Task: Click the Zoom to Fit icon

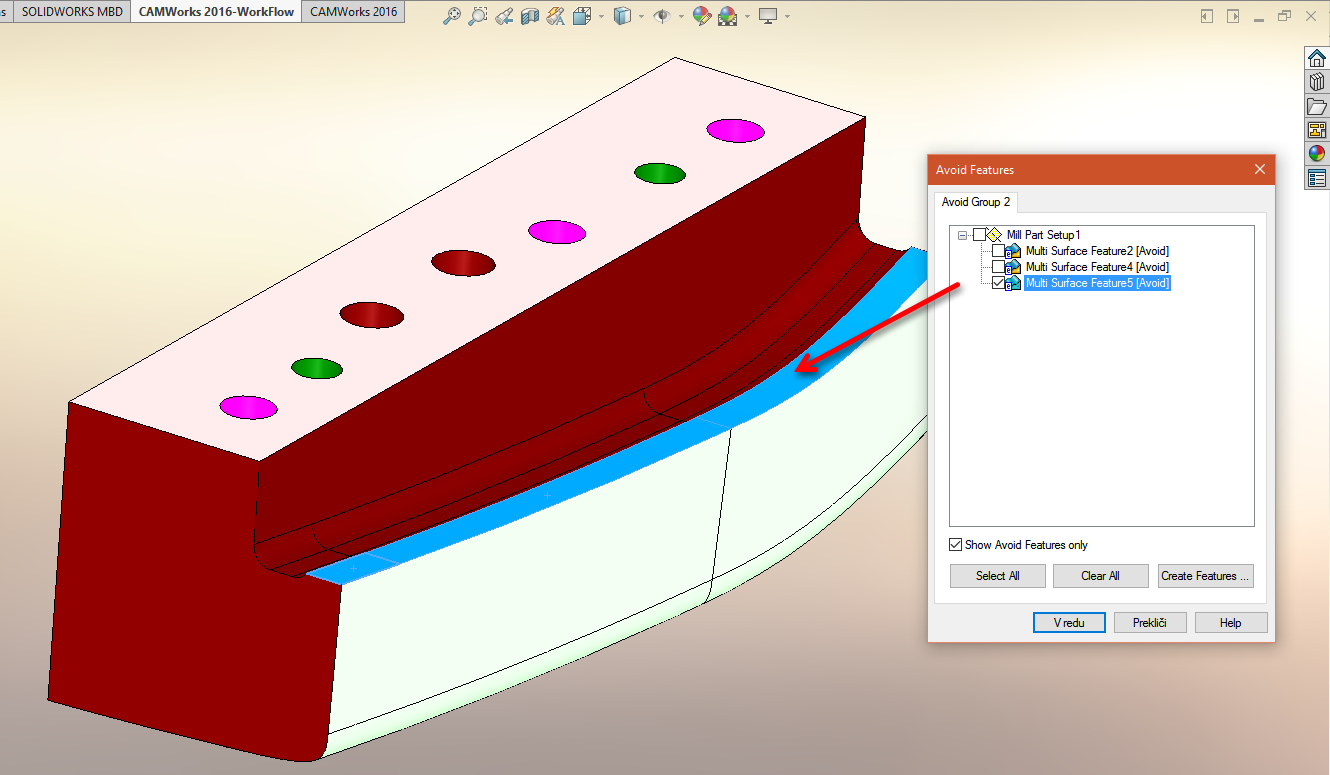Action: click(452, 16)
